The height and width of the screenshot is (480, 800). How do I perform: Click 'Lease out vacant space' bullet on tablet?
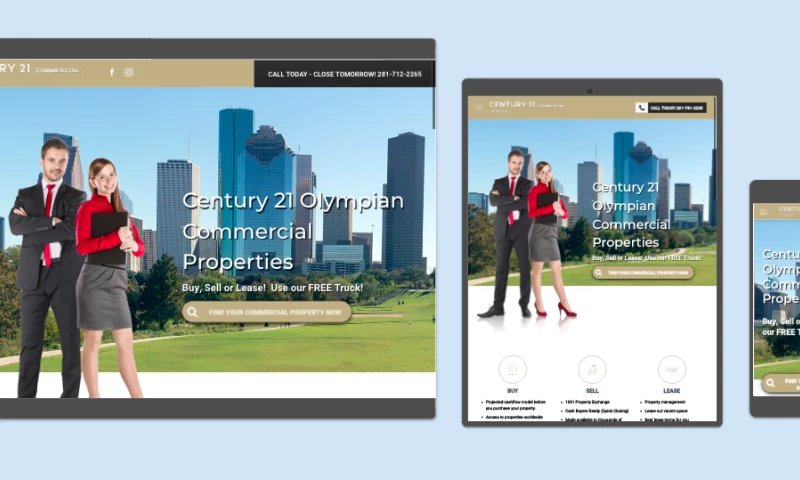tap(666, 411)
